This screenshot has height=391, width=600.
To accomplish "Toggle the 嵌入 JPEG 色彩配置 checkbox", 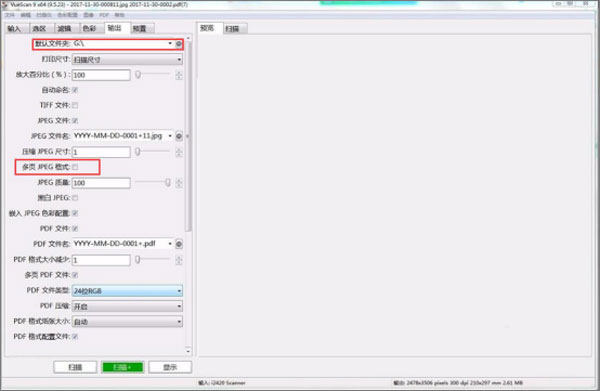I will click(75, 213).
